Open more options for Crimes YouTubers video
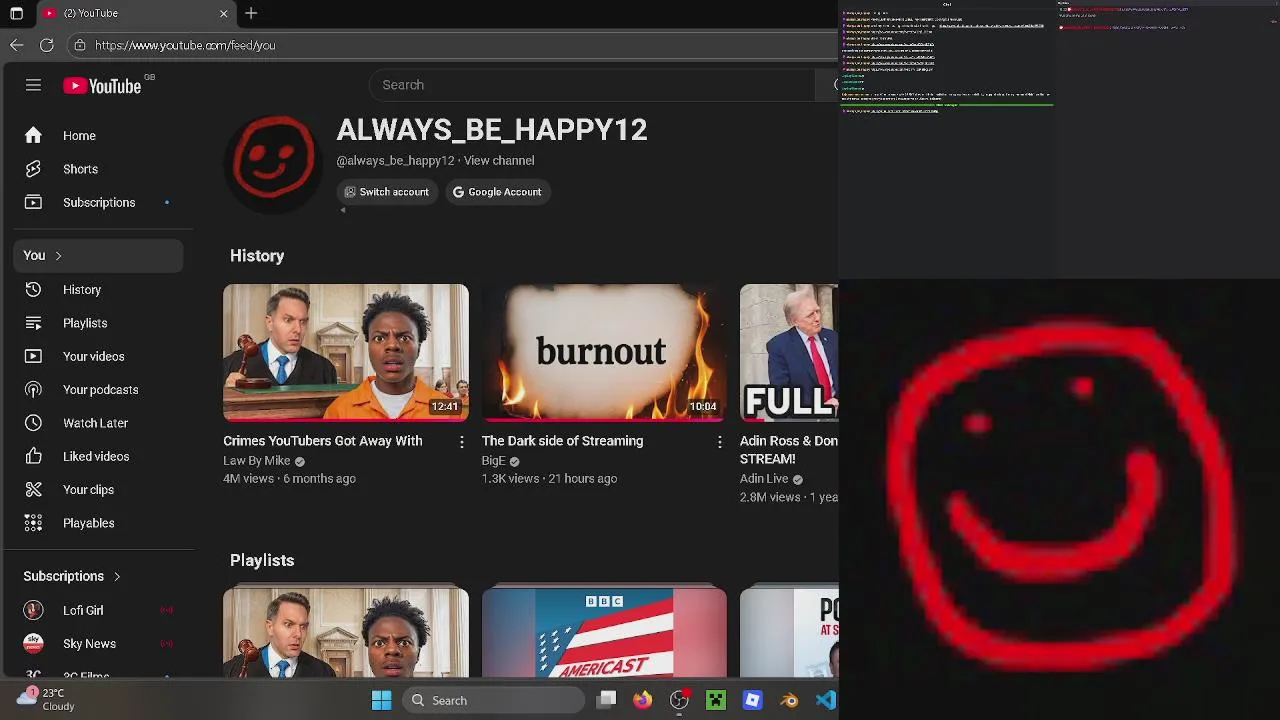The width and height of the screenshot is (1280, 720). coord(461,441)
